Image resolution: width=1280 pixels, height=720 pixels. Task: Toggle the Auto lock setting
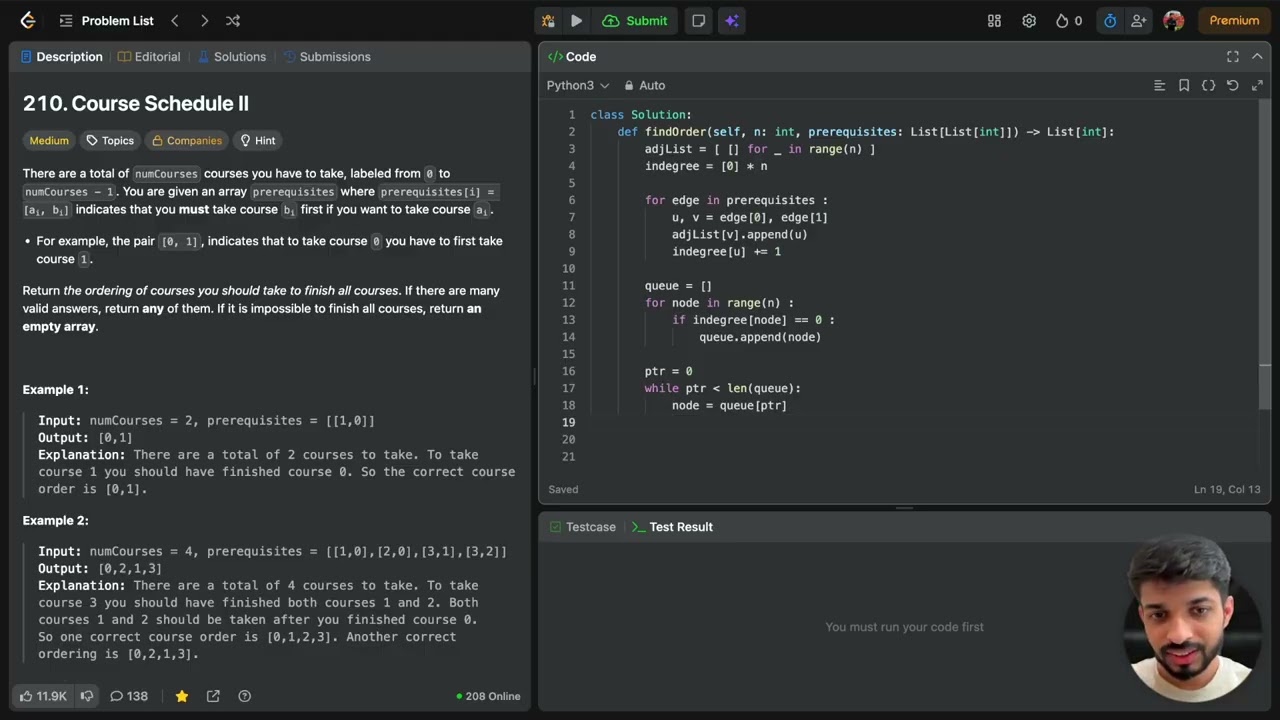pos(645,86)
